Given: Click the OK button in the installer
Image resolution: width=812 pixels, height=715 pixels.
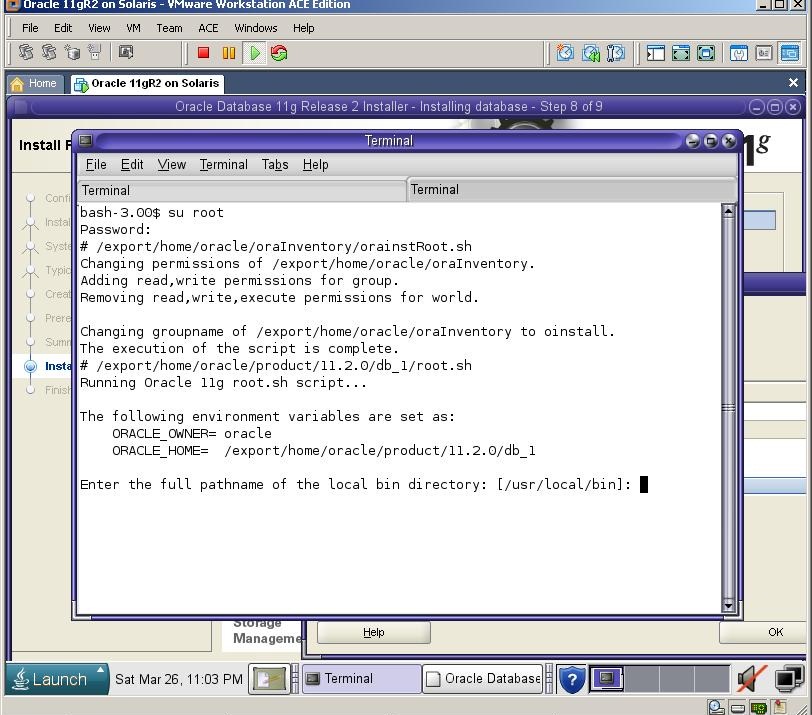Looking at the screenshot, I should pyautogui.click(x=775, y=632).
